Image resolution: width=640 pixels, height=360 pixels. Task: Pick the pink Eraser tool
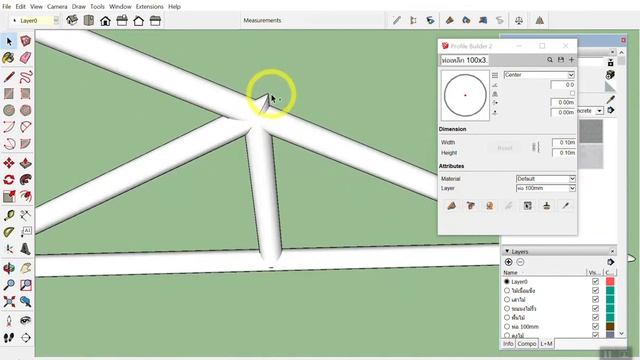coord(26,58)
